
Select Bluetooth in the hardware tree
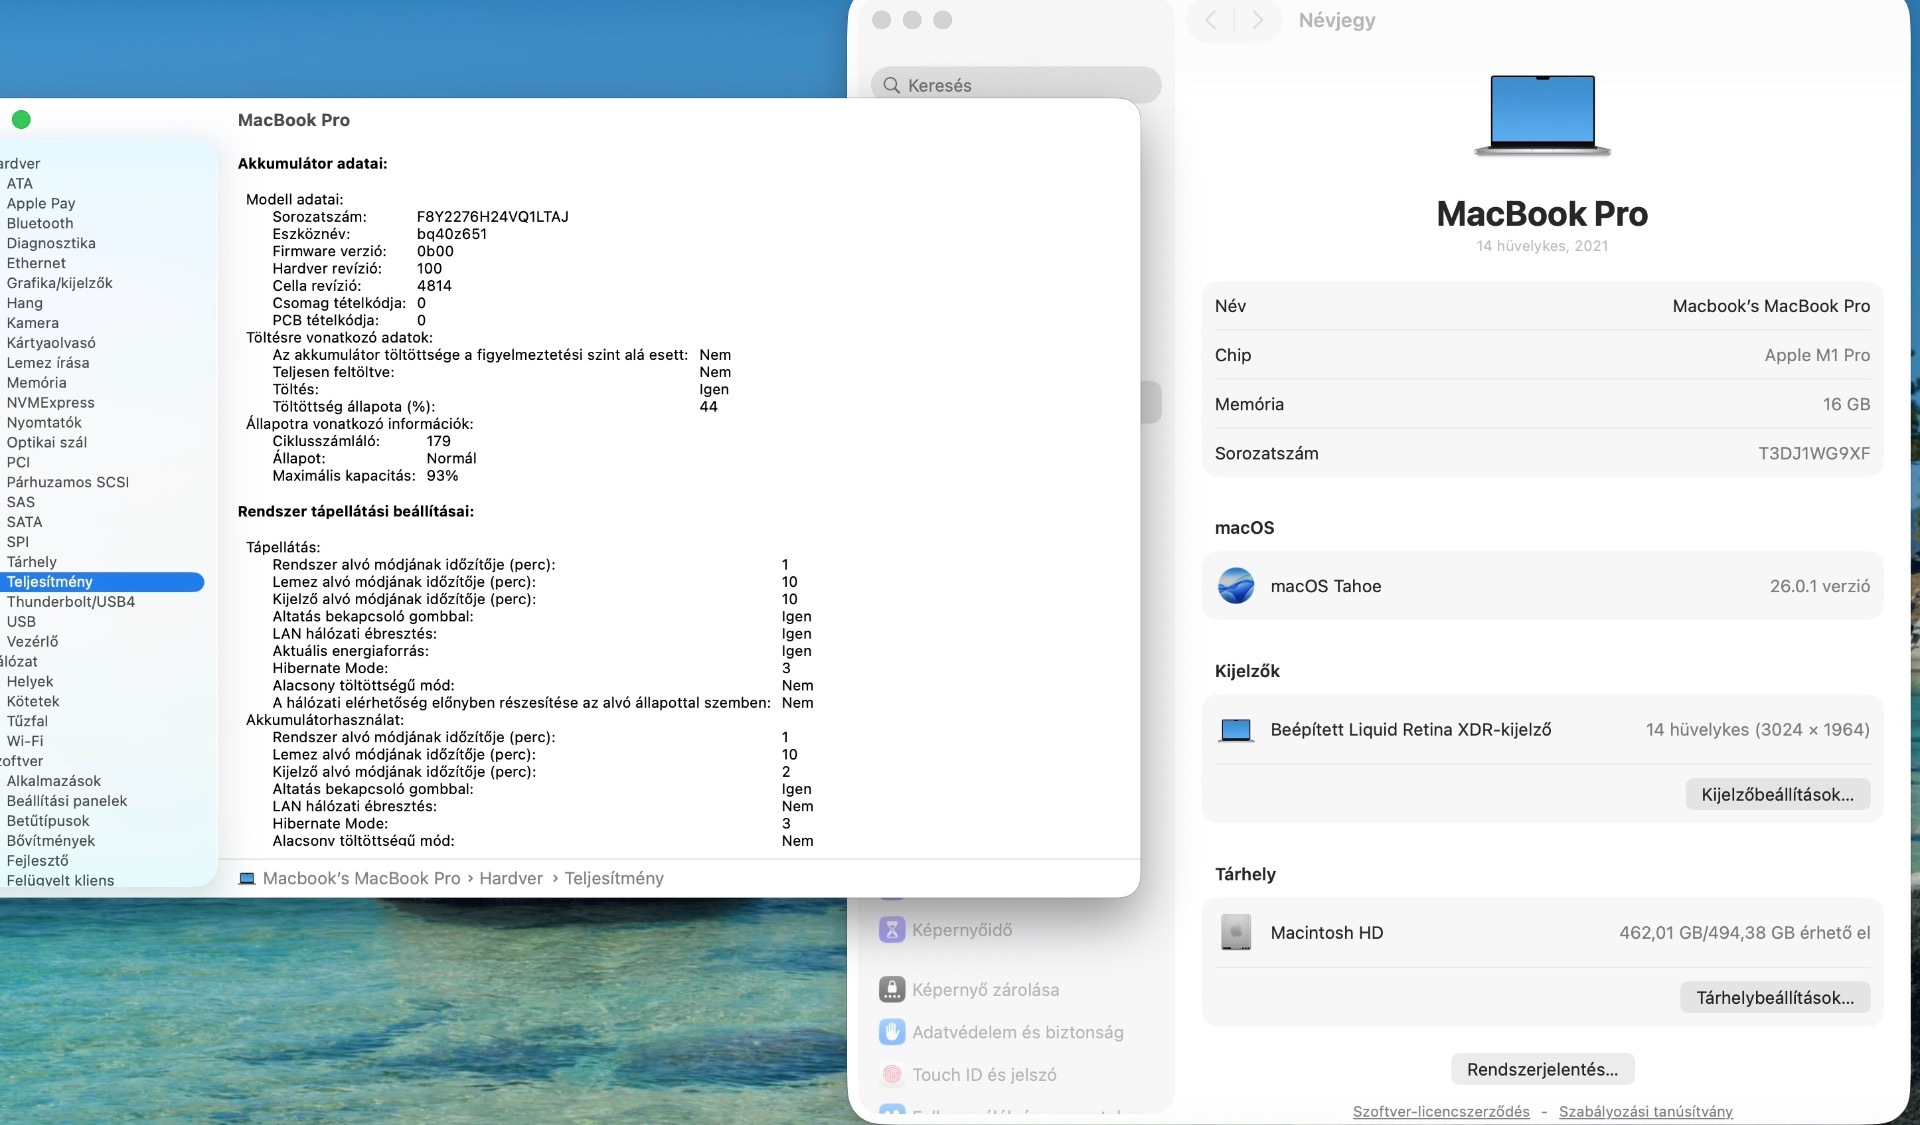coord(40,223)
